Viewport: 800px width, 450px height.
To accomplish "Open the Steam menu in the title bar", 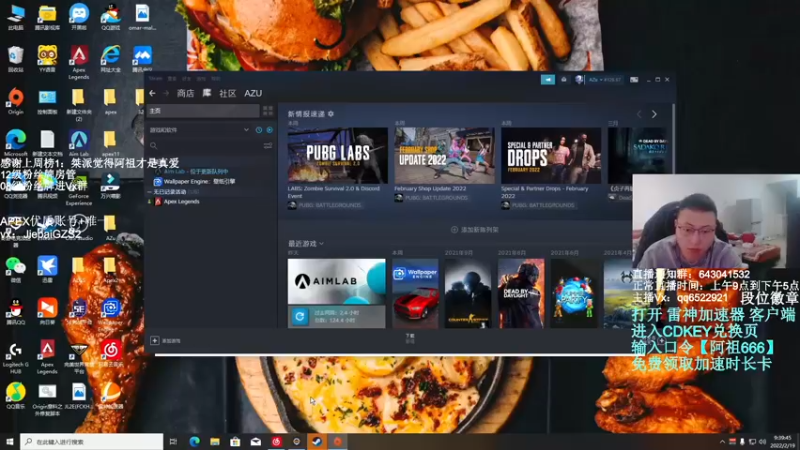I will [155, 79].
